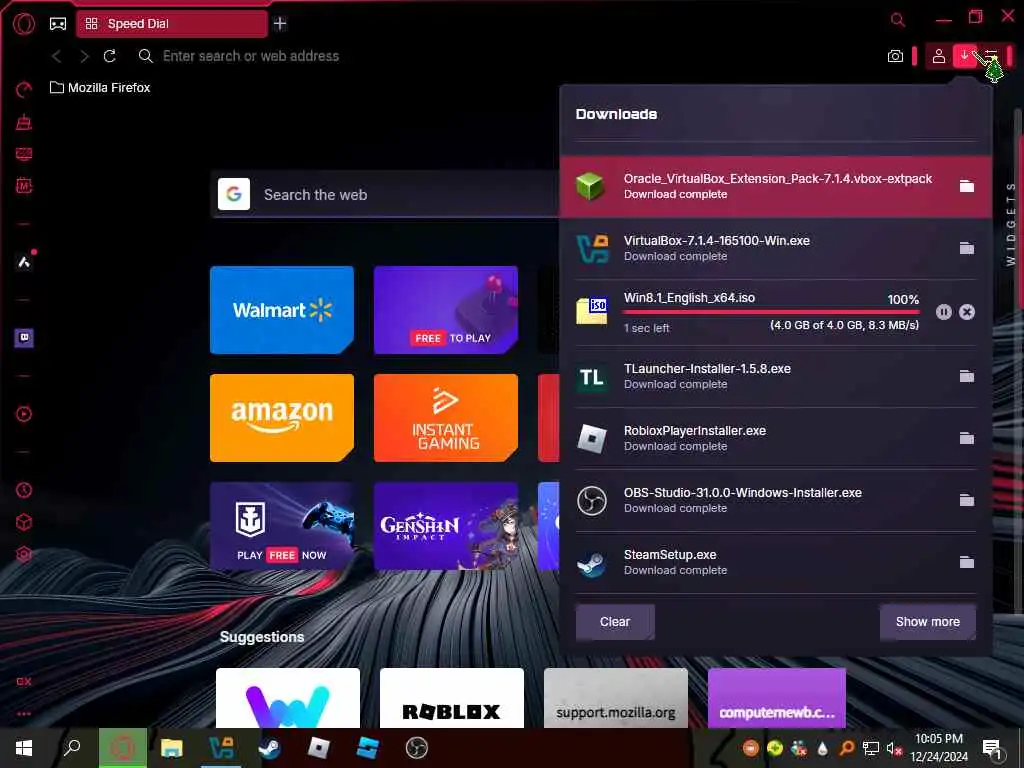
Task: Pause the Win8.1_English_x64.iso download
Action: [944, 312]
